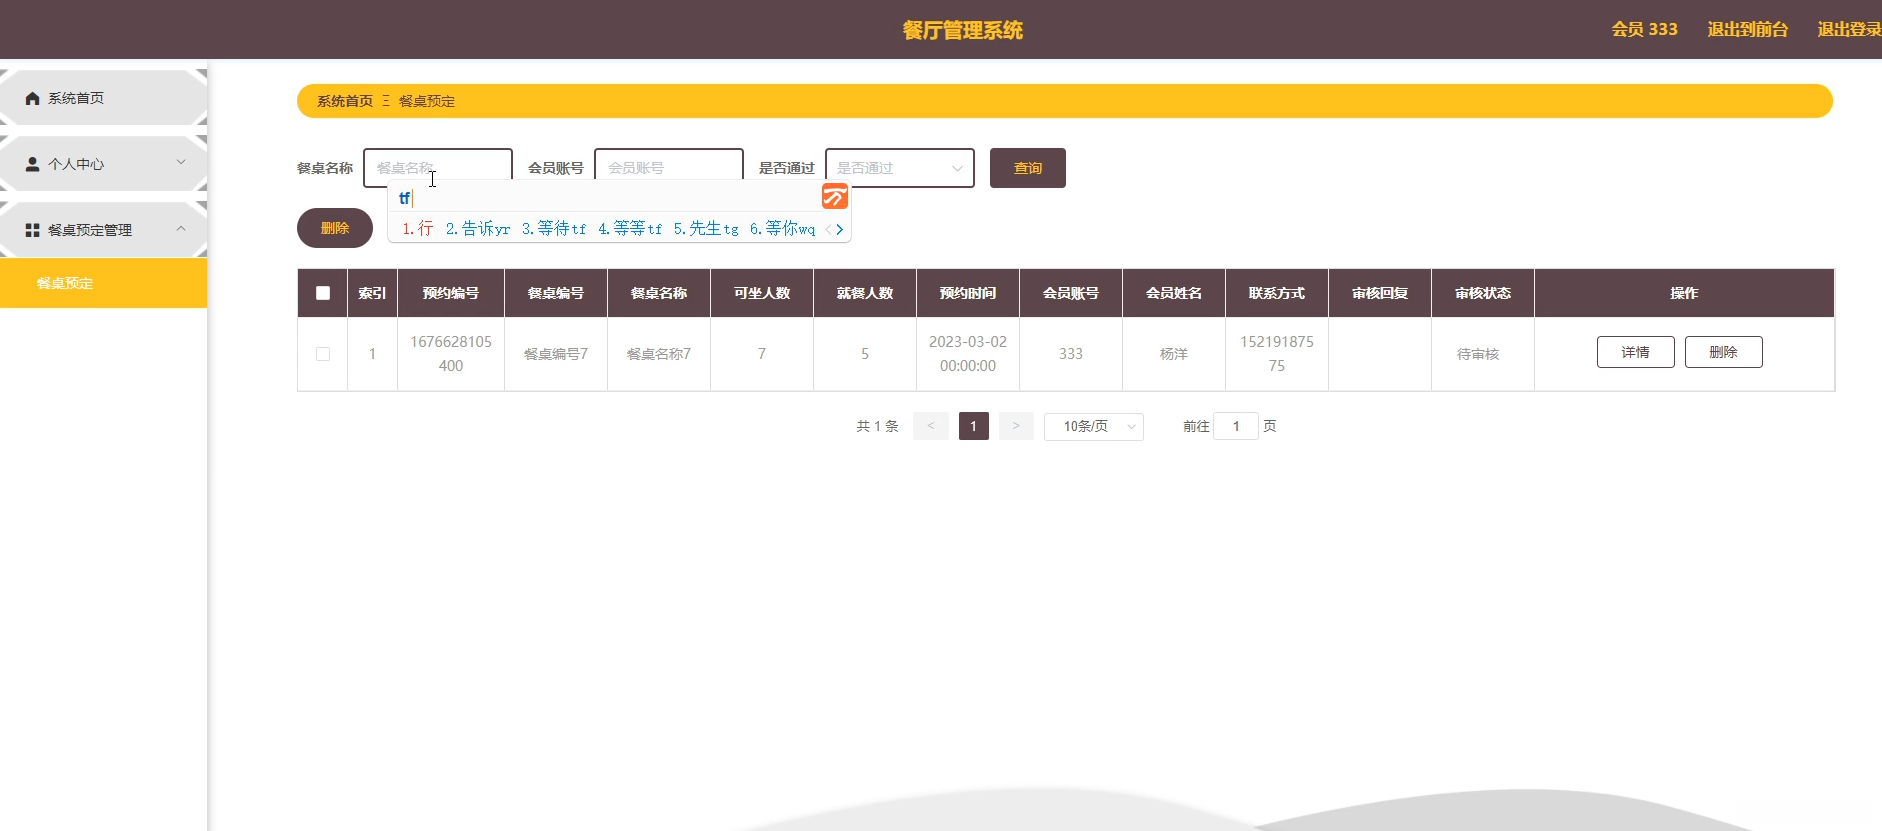The image size is (1882, 831).
Task: Click the member name 杨洋 cell
Action: click(1174, 354)
